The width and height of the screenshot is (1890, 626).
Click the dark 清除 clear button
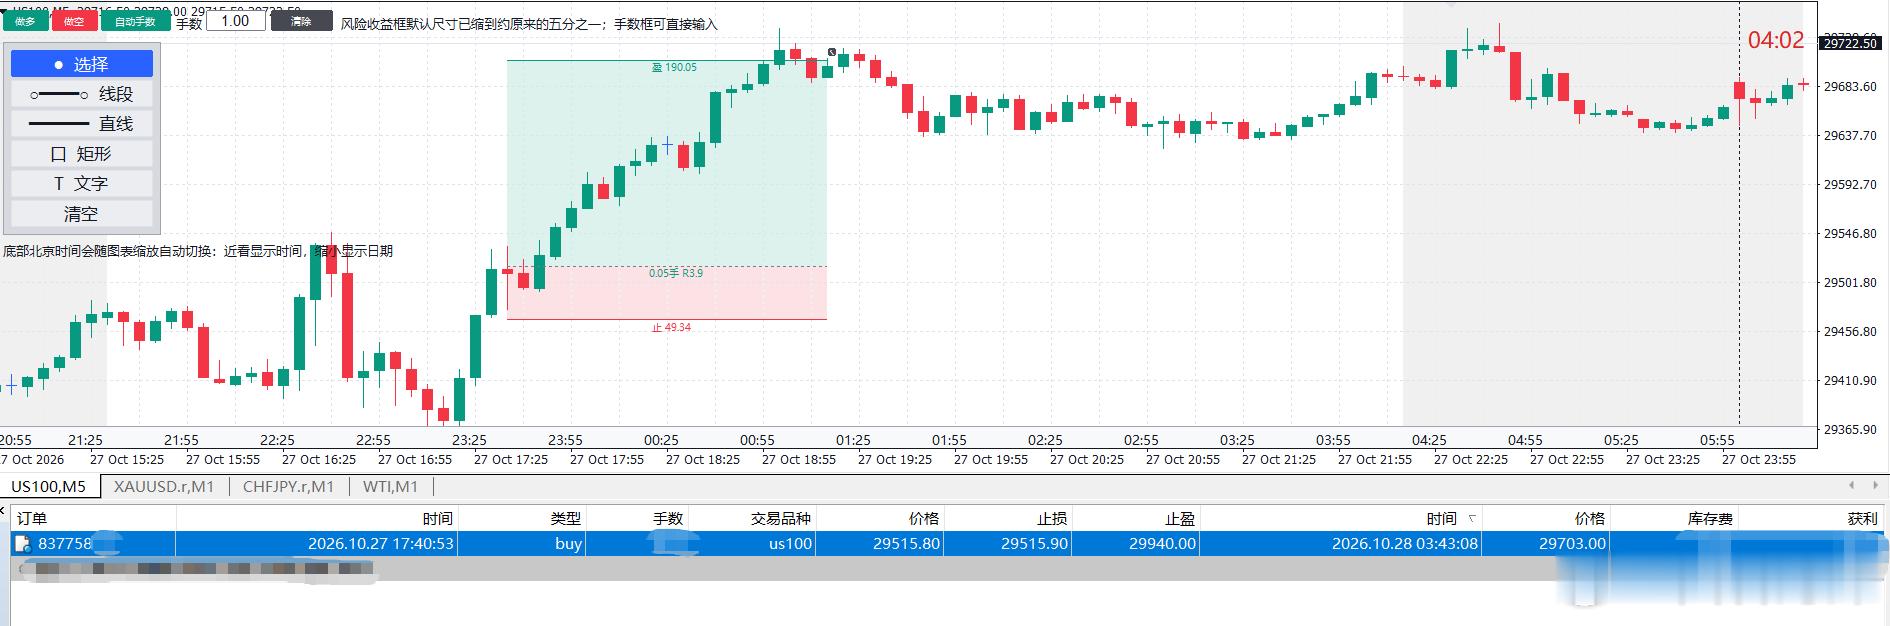click(301, 21)
